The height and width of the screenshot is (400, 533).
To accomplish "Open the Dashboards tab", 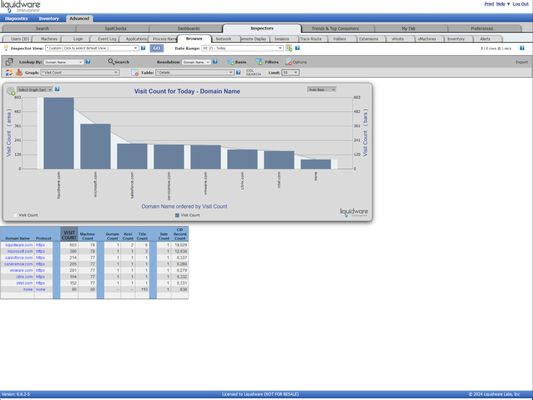I will point(189,29).
